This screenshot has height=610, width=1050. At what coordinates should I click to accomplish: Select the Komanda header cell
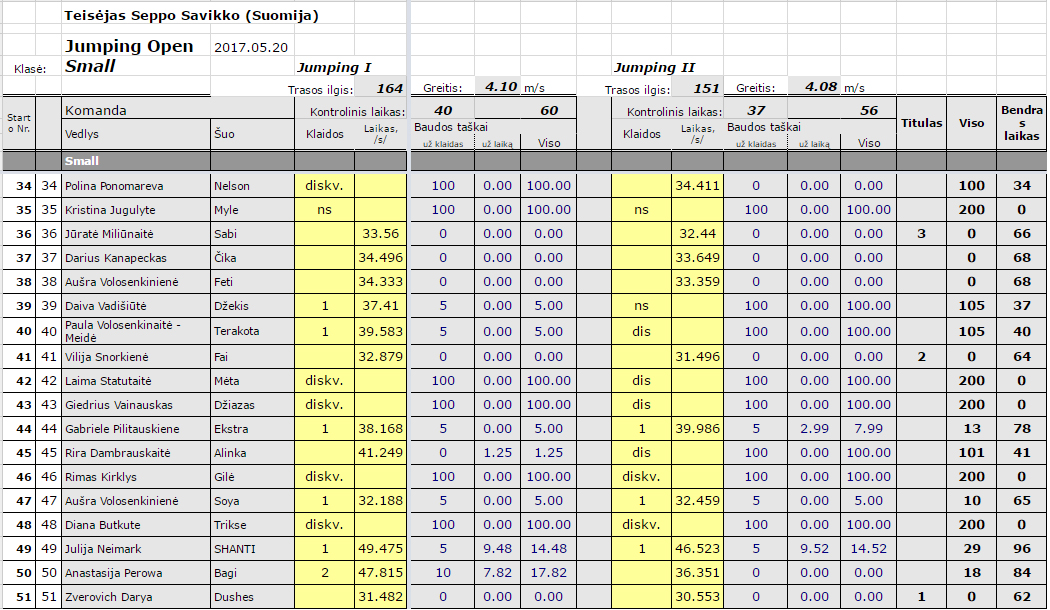[x=95, y=111]
